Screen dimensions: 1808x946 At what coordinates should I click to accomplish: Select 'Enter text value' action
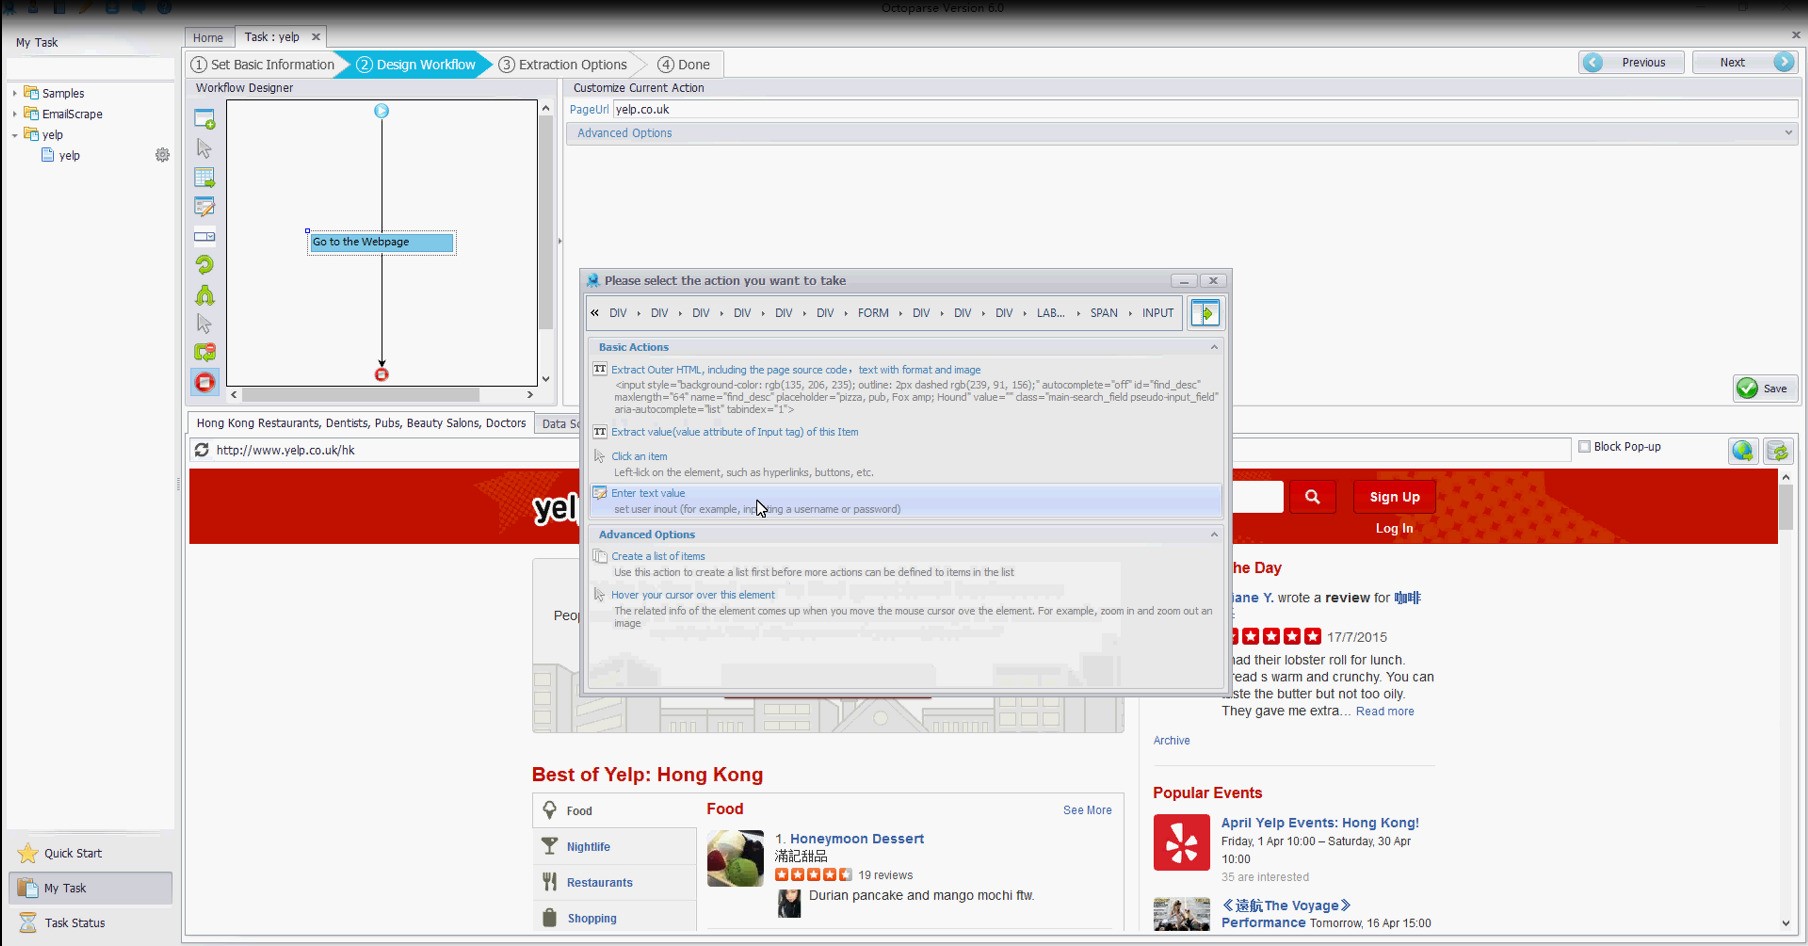648,493
